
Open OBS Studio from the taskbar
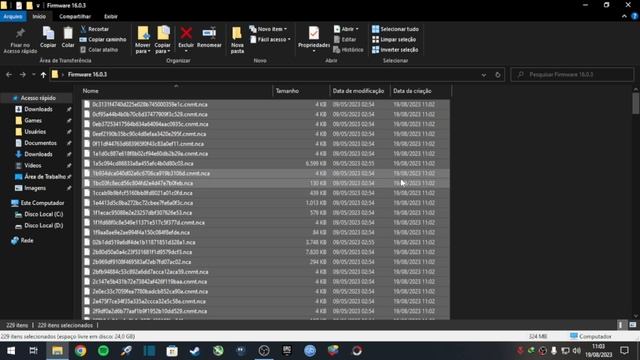[x=264, y=351]
